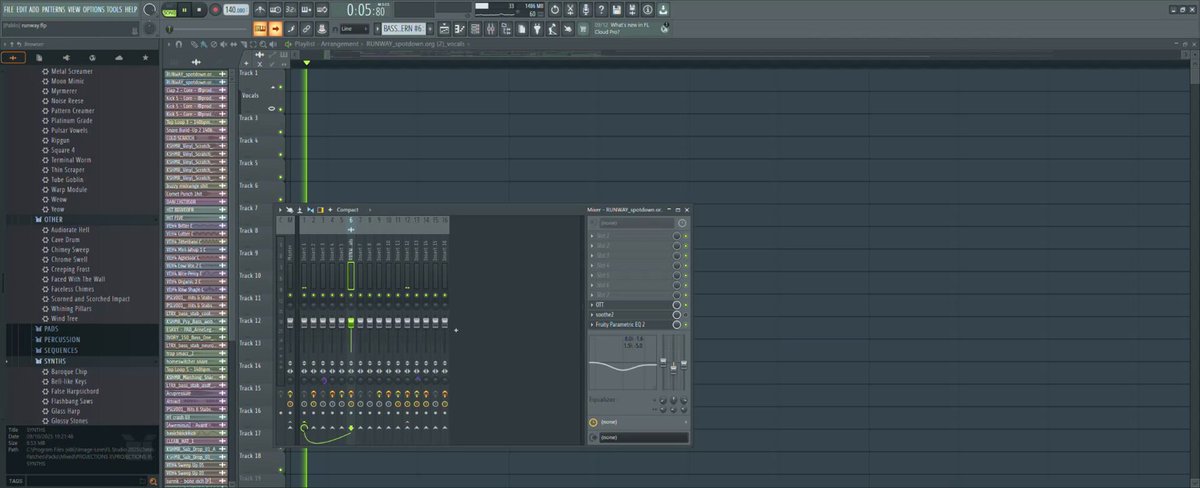Open the What's new in FL Cloud news
The image size is (1200, 488).
click(630, 28)
